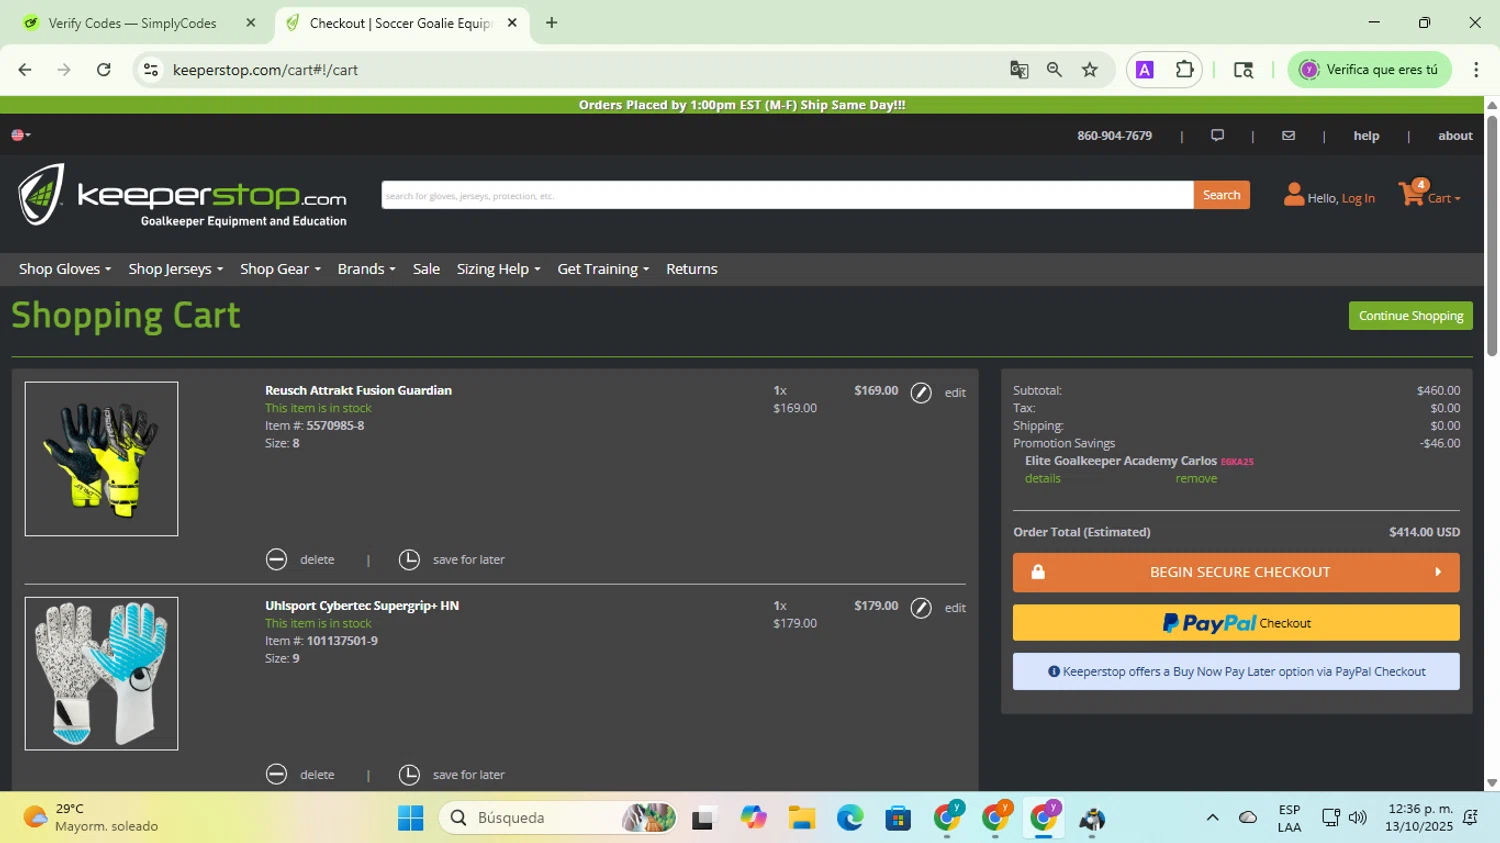Close the Verify Codes tab
Screen dimensions: 1500x843
pyautogui.click(x=250, y=23)
